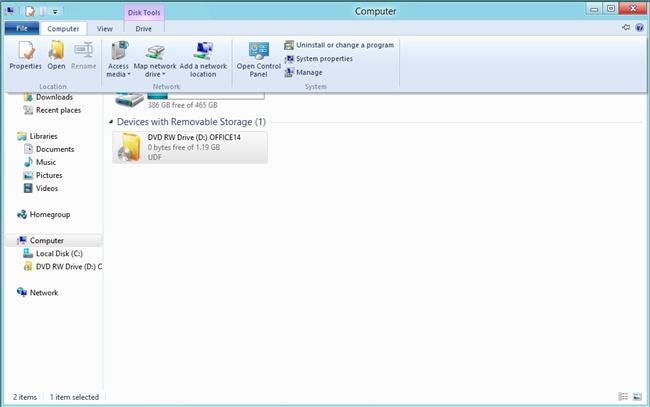Click the system icon in title bar corner

click(x=10, y=11)
